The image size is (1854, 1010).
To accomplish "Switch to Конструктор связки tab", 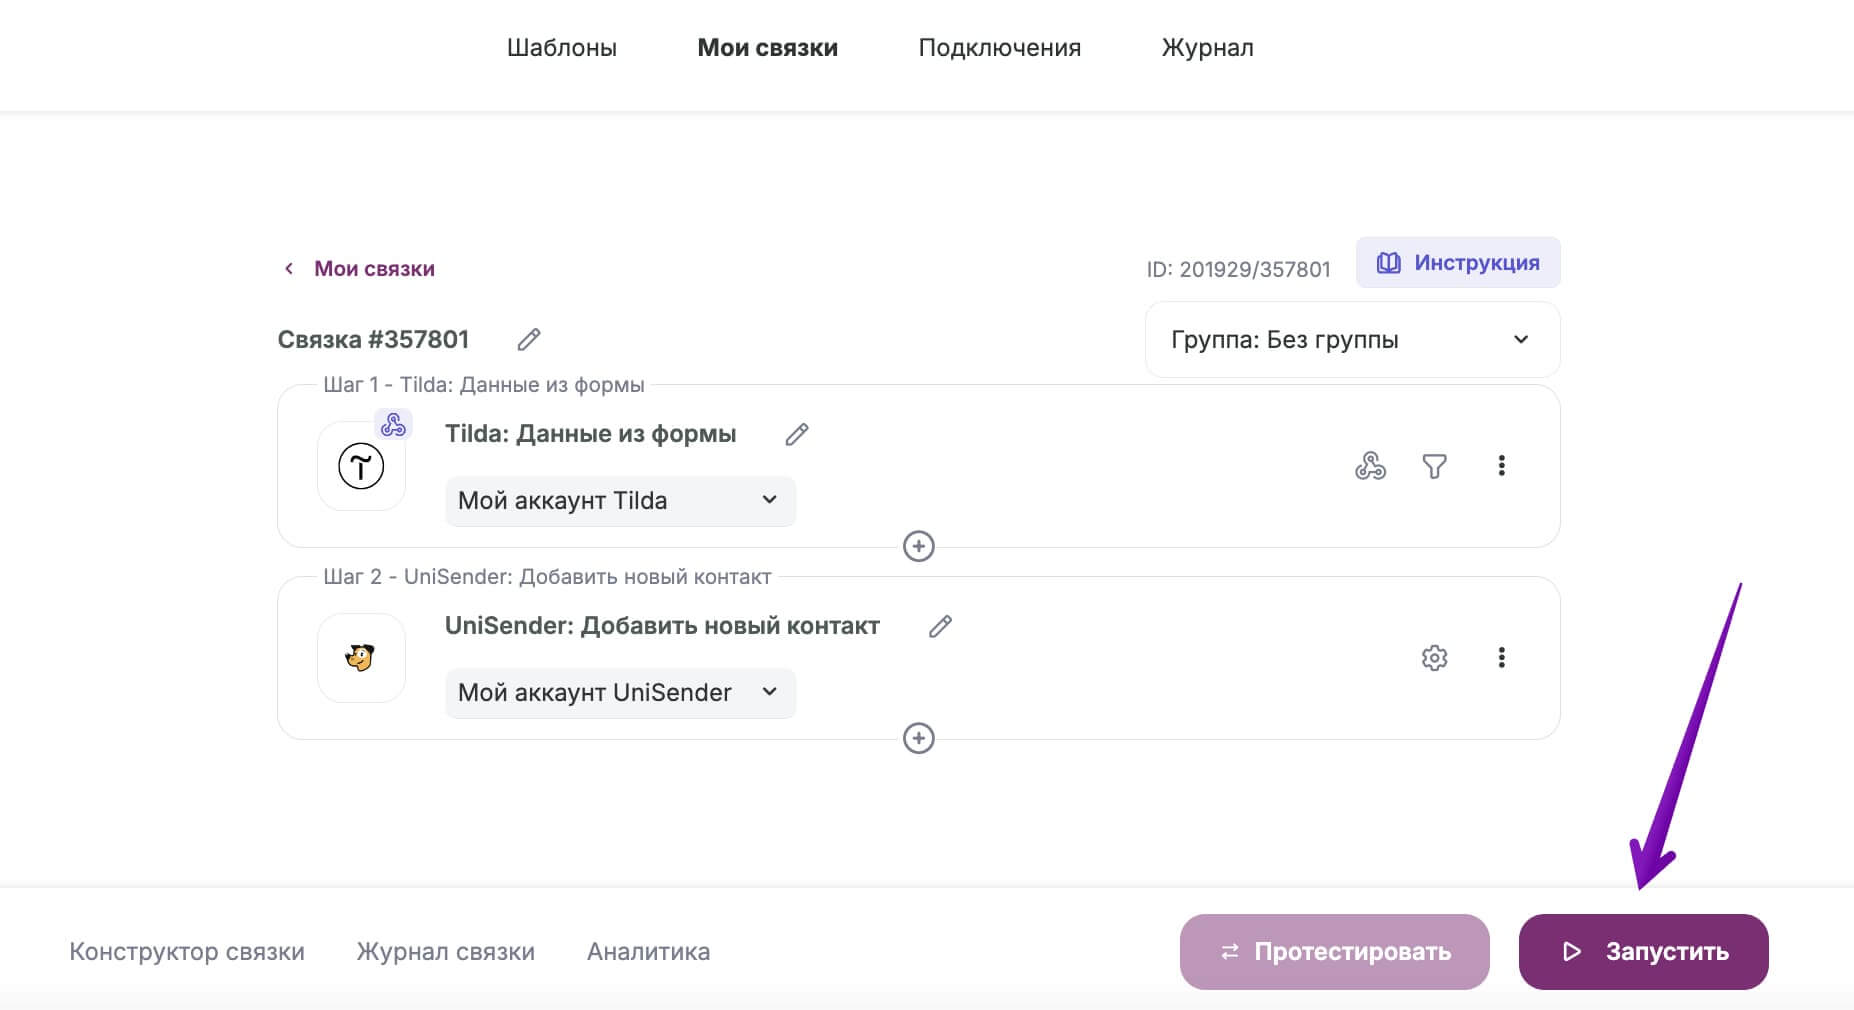I will coord(187,952).
